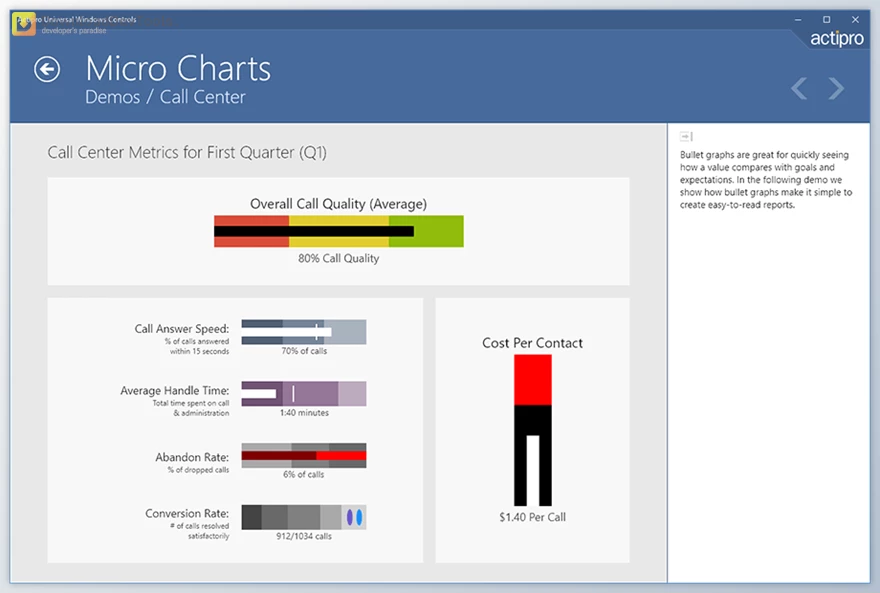Screen dimensions: 880x593
Task: Click the app icon in title bar
Action: tap(23, 24)
